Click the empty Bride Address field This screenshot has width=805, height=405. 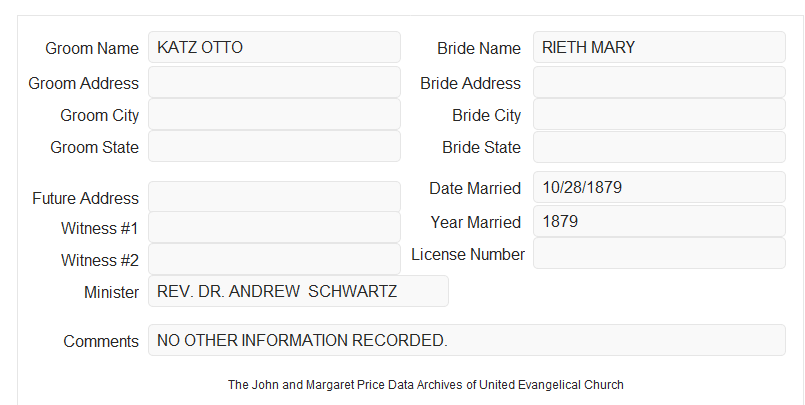click(x=659, y=82)
